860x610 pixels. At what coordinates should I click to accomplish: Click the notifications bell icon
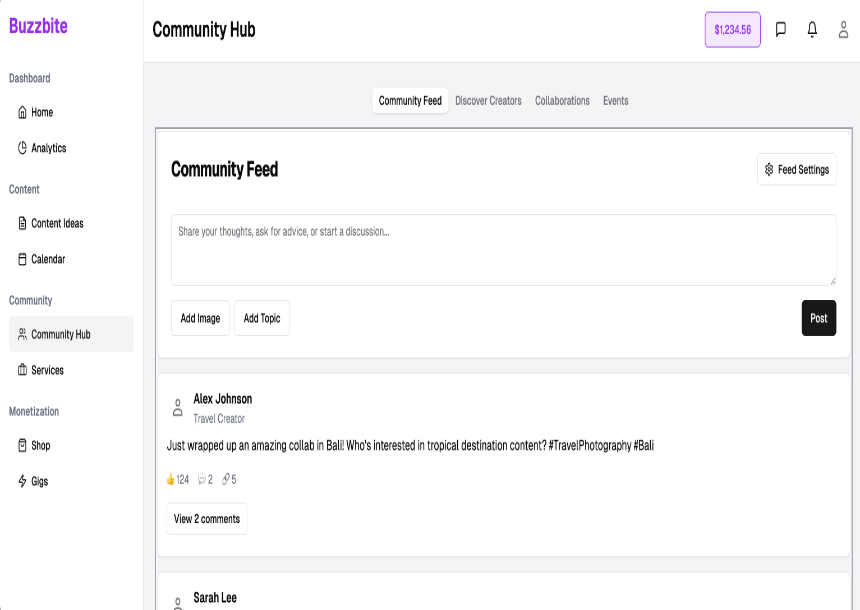[x=812, y=30]
